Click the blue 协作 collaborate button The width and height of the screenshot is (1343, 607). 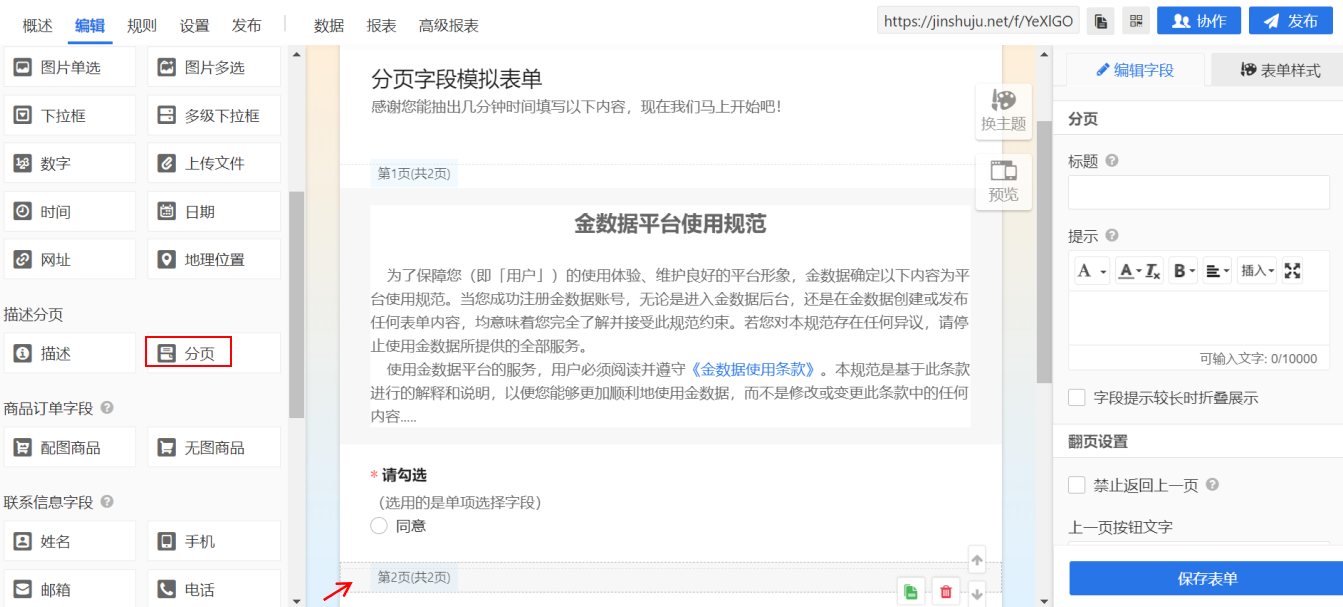pos(1199,21)
